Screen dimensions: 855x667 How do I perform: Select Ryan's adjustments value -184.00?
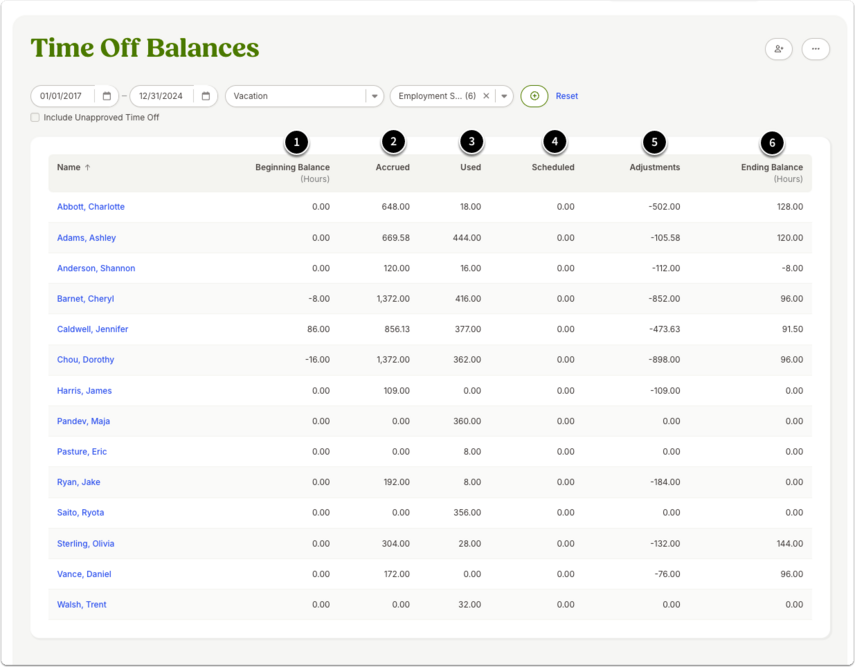click(665, 482)
